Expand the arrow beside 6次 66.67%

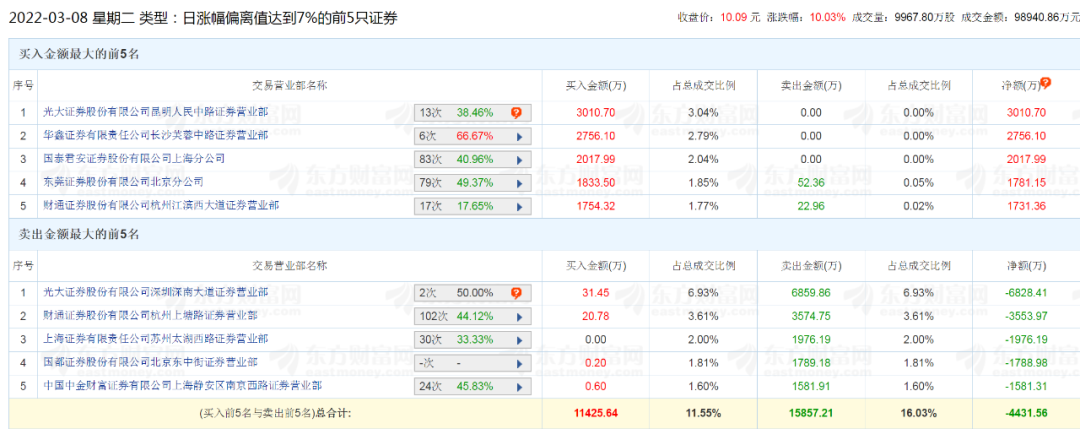click(520, 136)
